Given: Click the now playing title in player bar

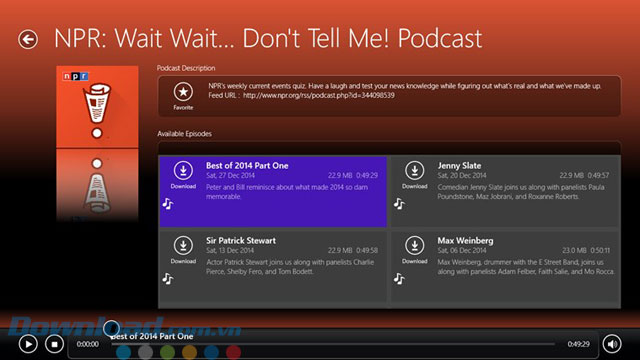Looking at the screenshot, I should (x=152, y=336).
